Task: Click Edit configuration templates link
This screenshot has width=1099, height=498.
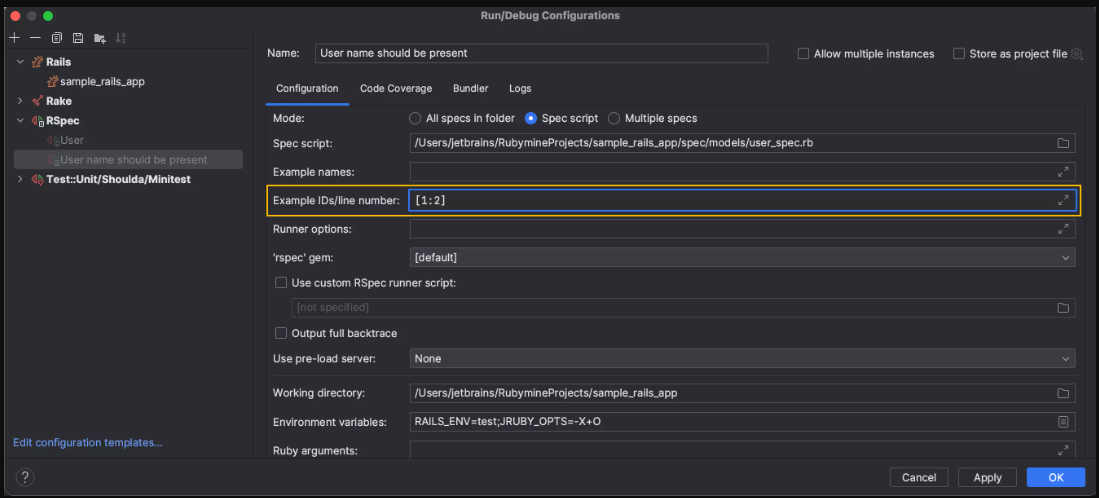Action: 87,442
